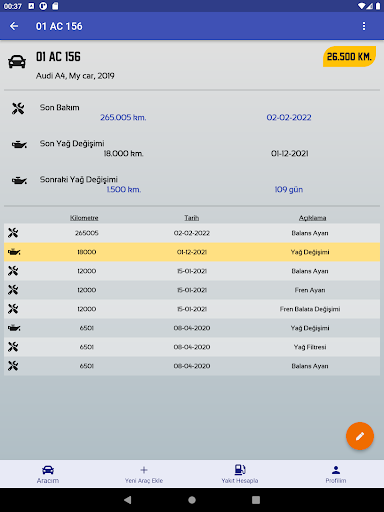The image size is (384, 512).
Task: Open the Yakıt Hesapla fuel tab
Action: (240, 474)
